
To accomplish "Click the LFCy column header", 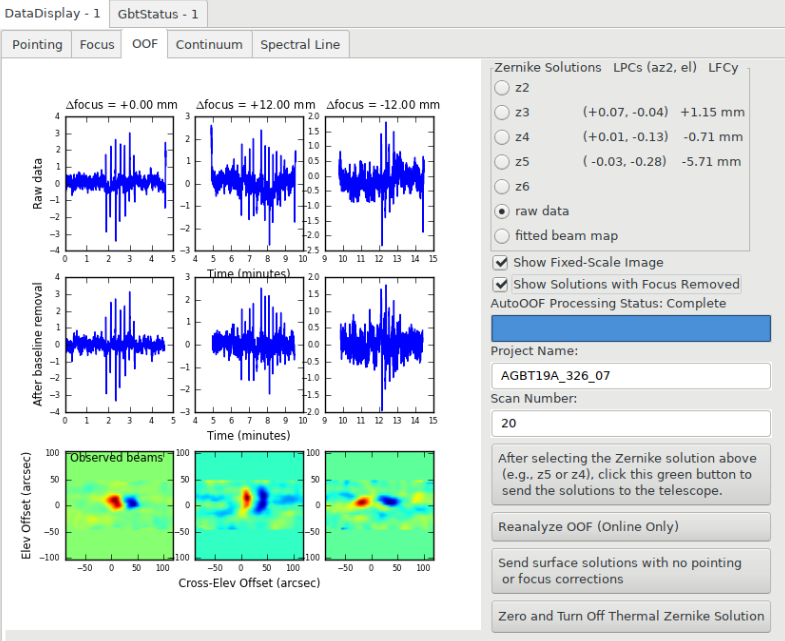I will click(723, 68).
